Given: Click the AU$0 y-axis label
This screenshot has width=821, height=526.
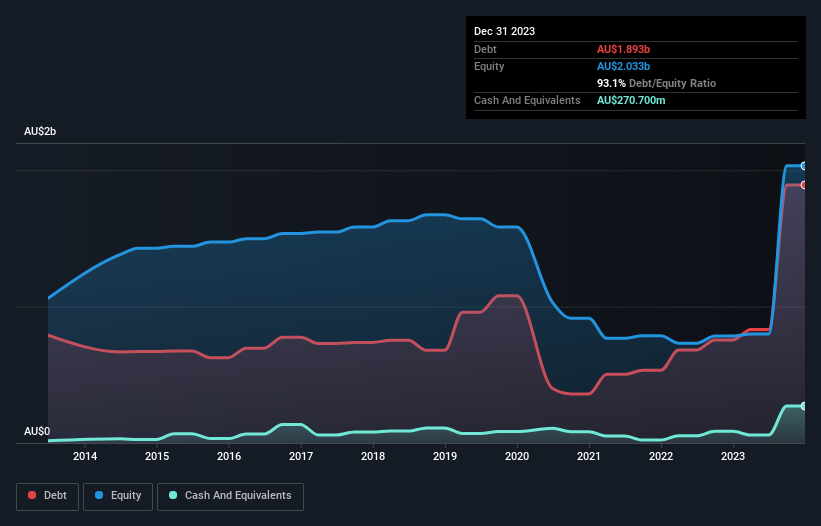Looking at the screenshot, I should click(37, 431).
